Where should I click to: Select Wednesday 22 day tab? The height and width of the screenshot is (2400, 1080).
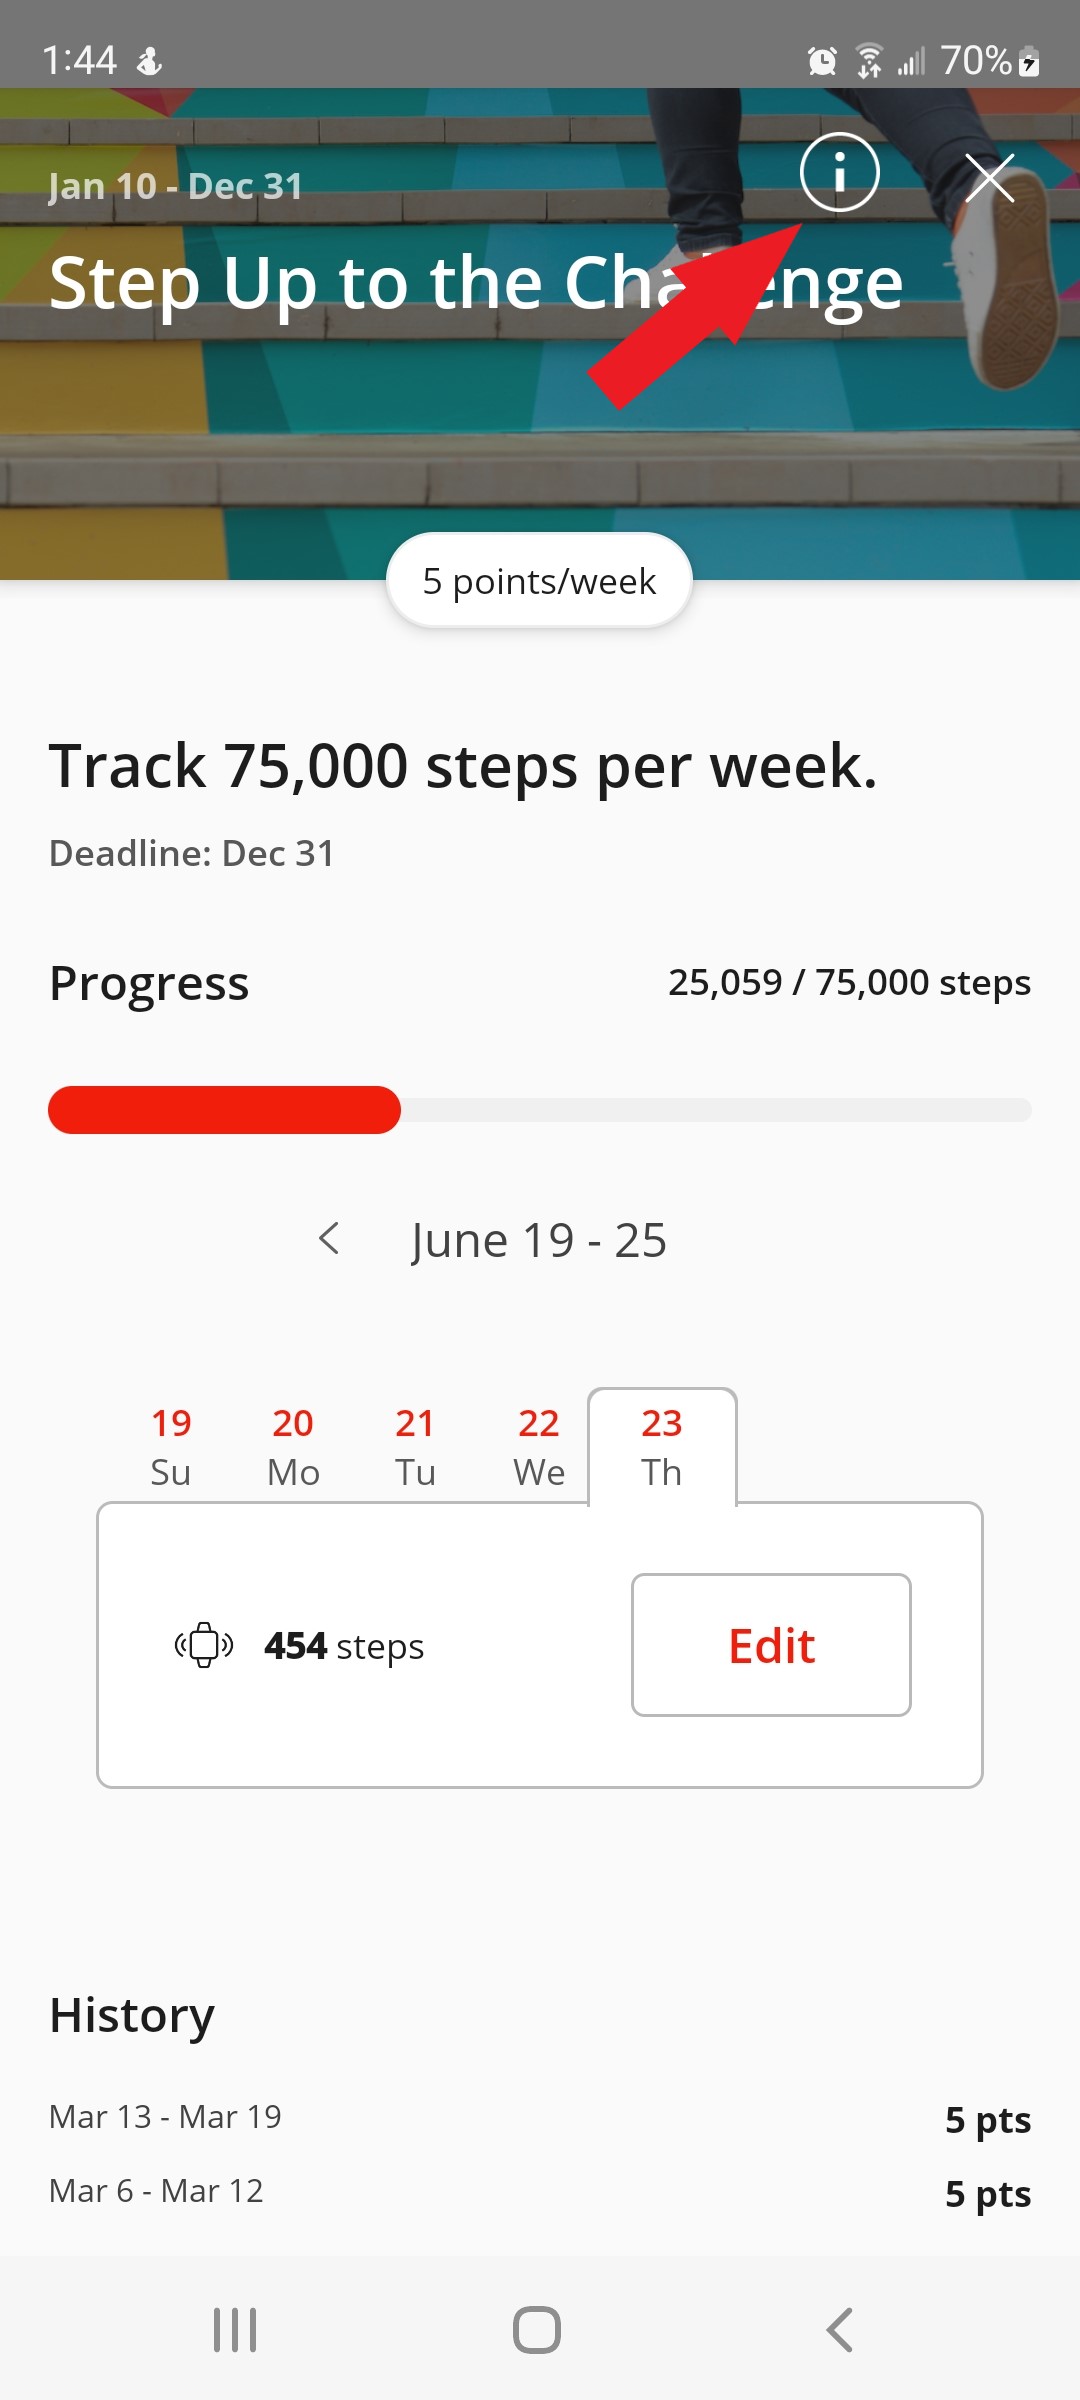pos(539,1446)
